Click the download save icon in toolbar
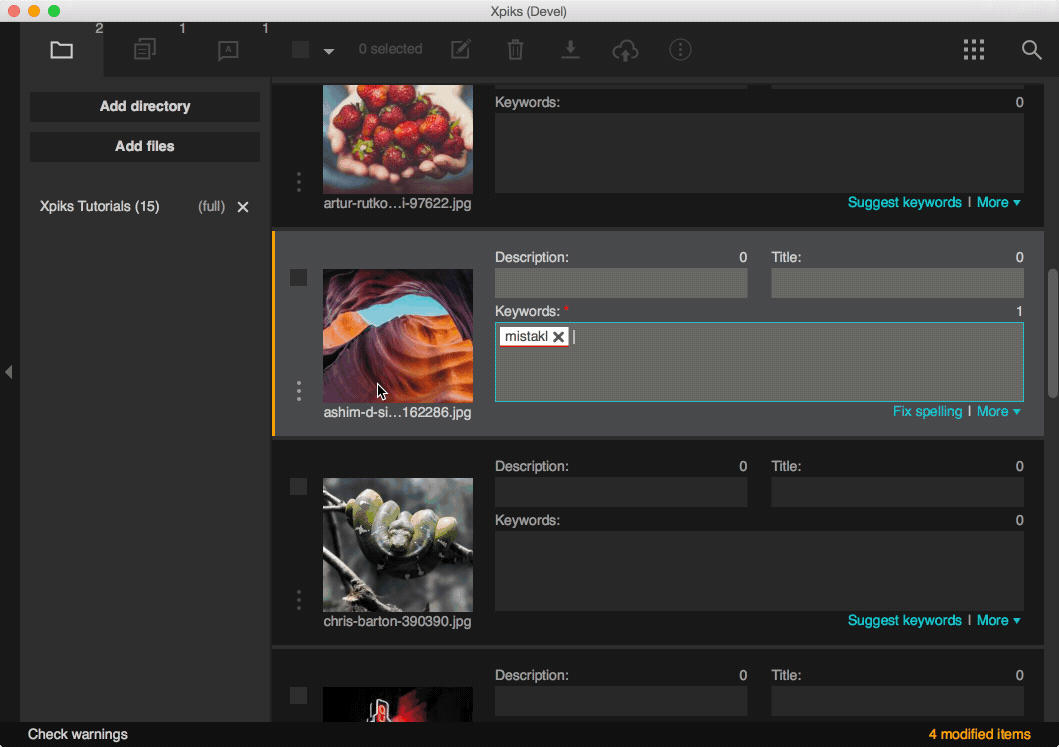Image resolution: width=1059 pixels, height=747 pixels. coord(570,49)
